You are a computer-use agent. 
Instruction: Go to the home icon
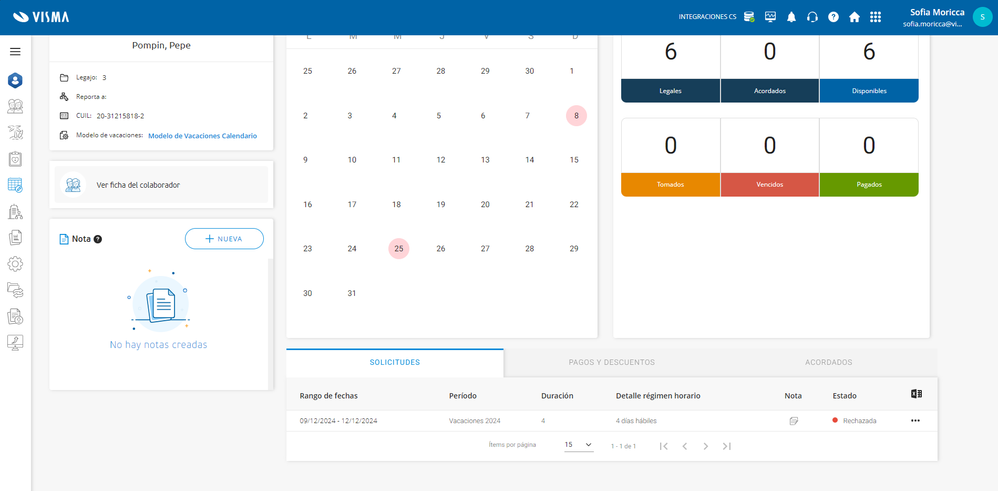click(x=854, y=17)
